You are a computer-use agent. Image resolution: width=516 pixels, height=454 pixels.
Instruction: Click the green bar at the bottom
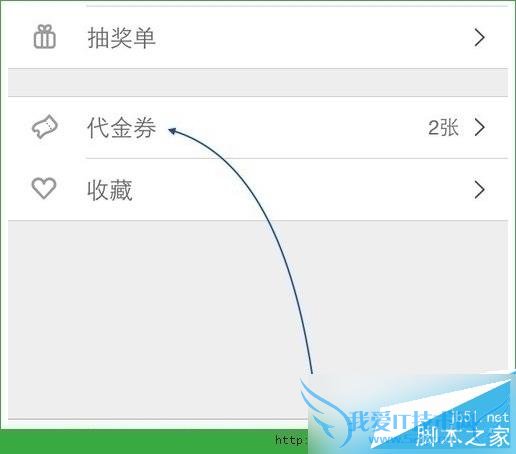tap(154, 441)
